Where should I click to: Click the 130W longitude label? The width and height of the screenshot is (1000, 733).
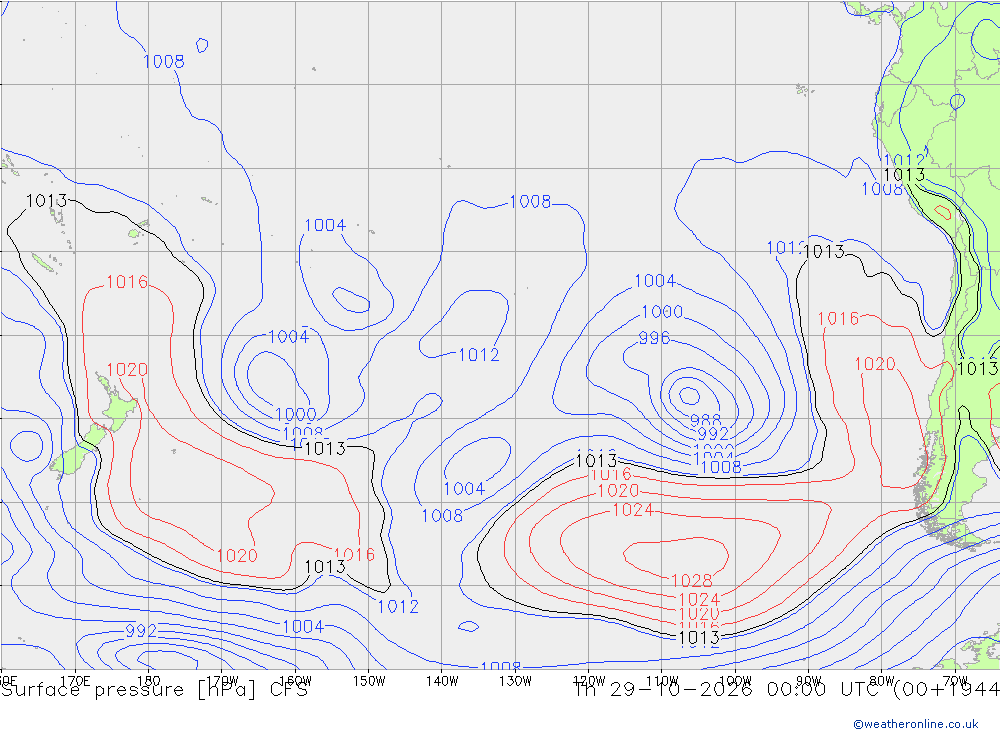[515, 681]
